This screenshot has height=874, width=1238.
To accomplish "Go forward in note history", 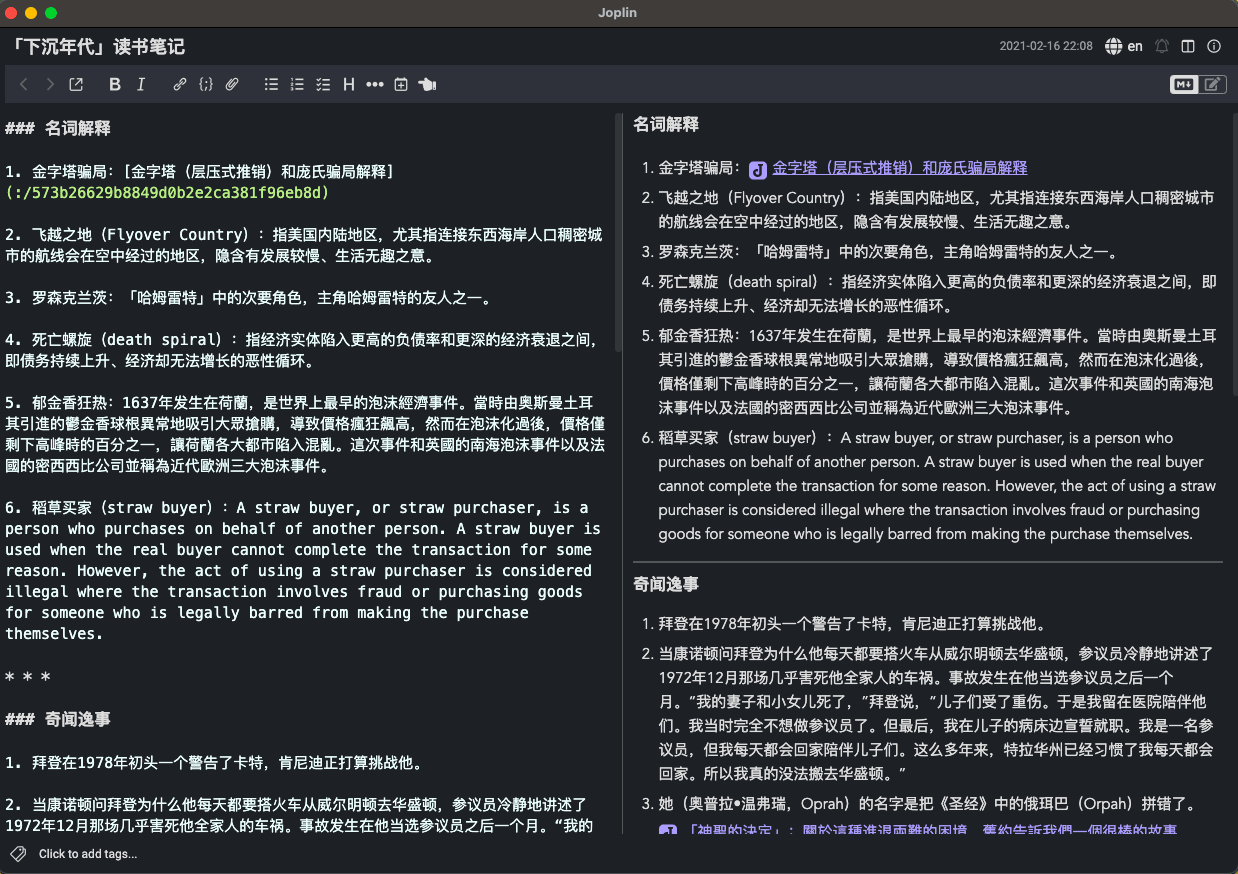I will click(50, 85).
